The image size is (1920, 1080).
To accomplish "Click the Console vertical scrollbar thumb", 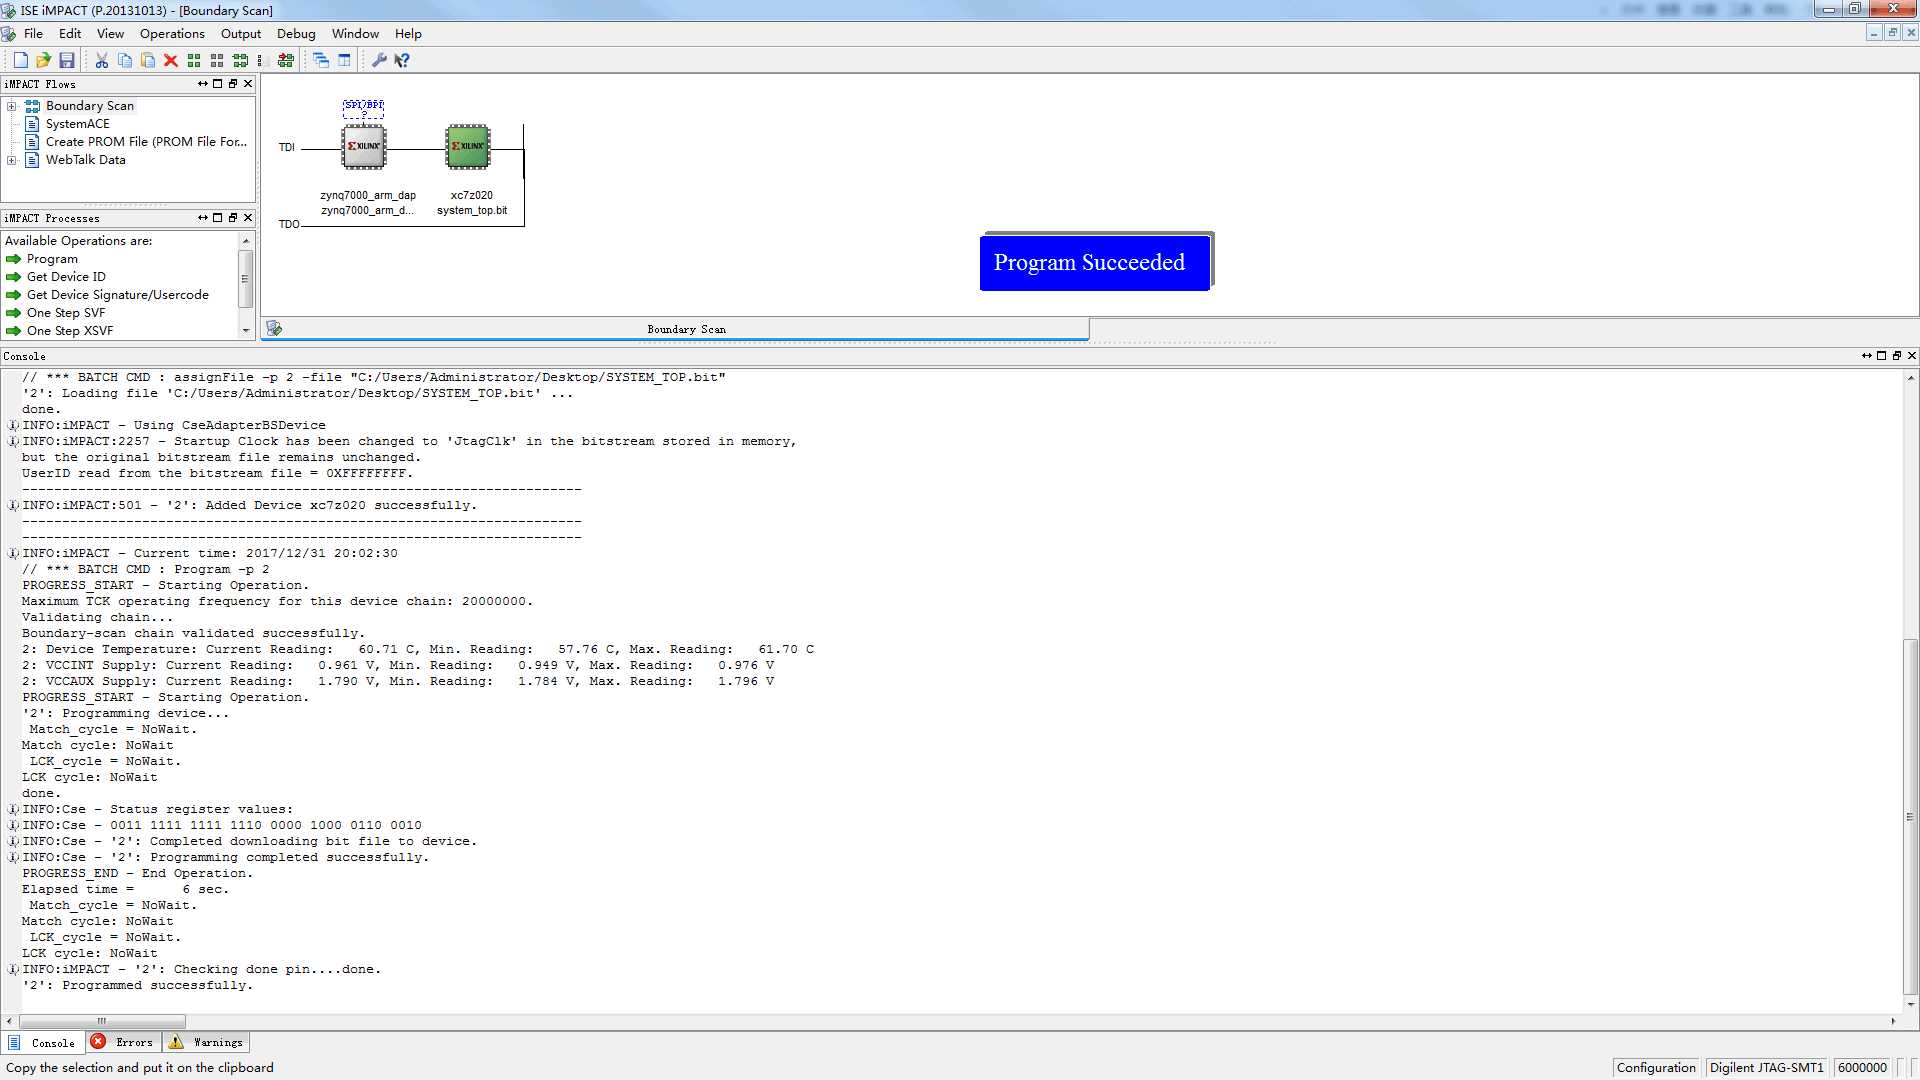I will pyautogui.click(x=1910, y=816).
